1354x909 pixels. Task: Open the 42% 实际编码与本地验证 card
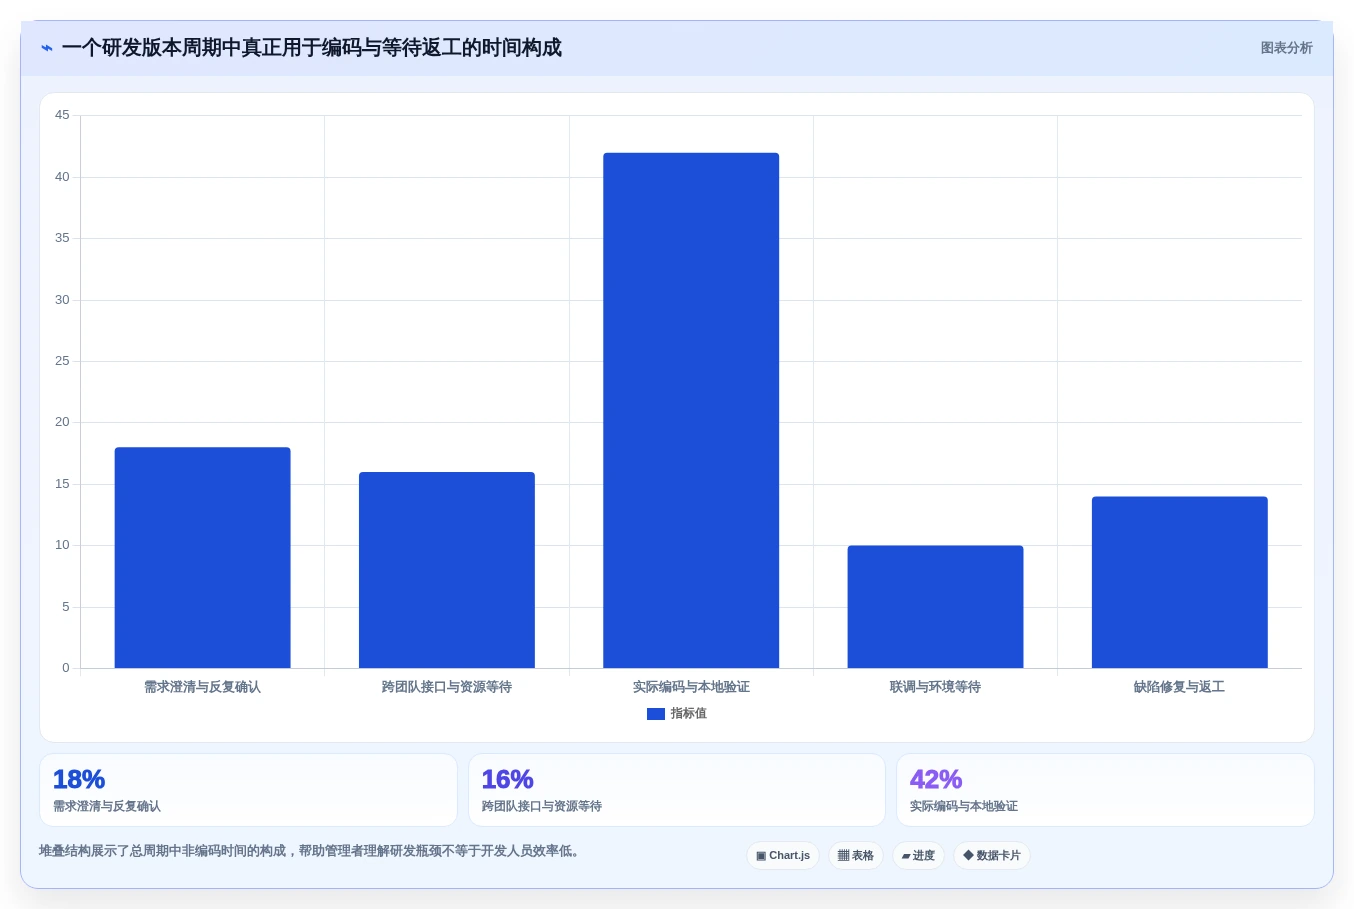click(1105, 790)
